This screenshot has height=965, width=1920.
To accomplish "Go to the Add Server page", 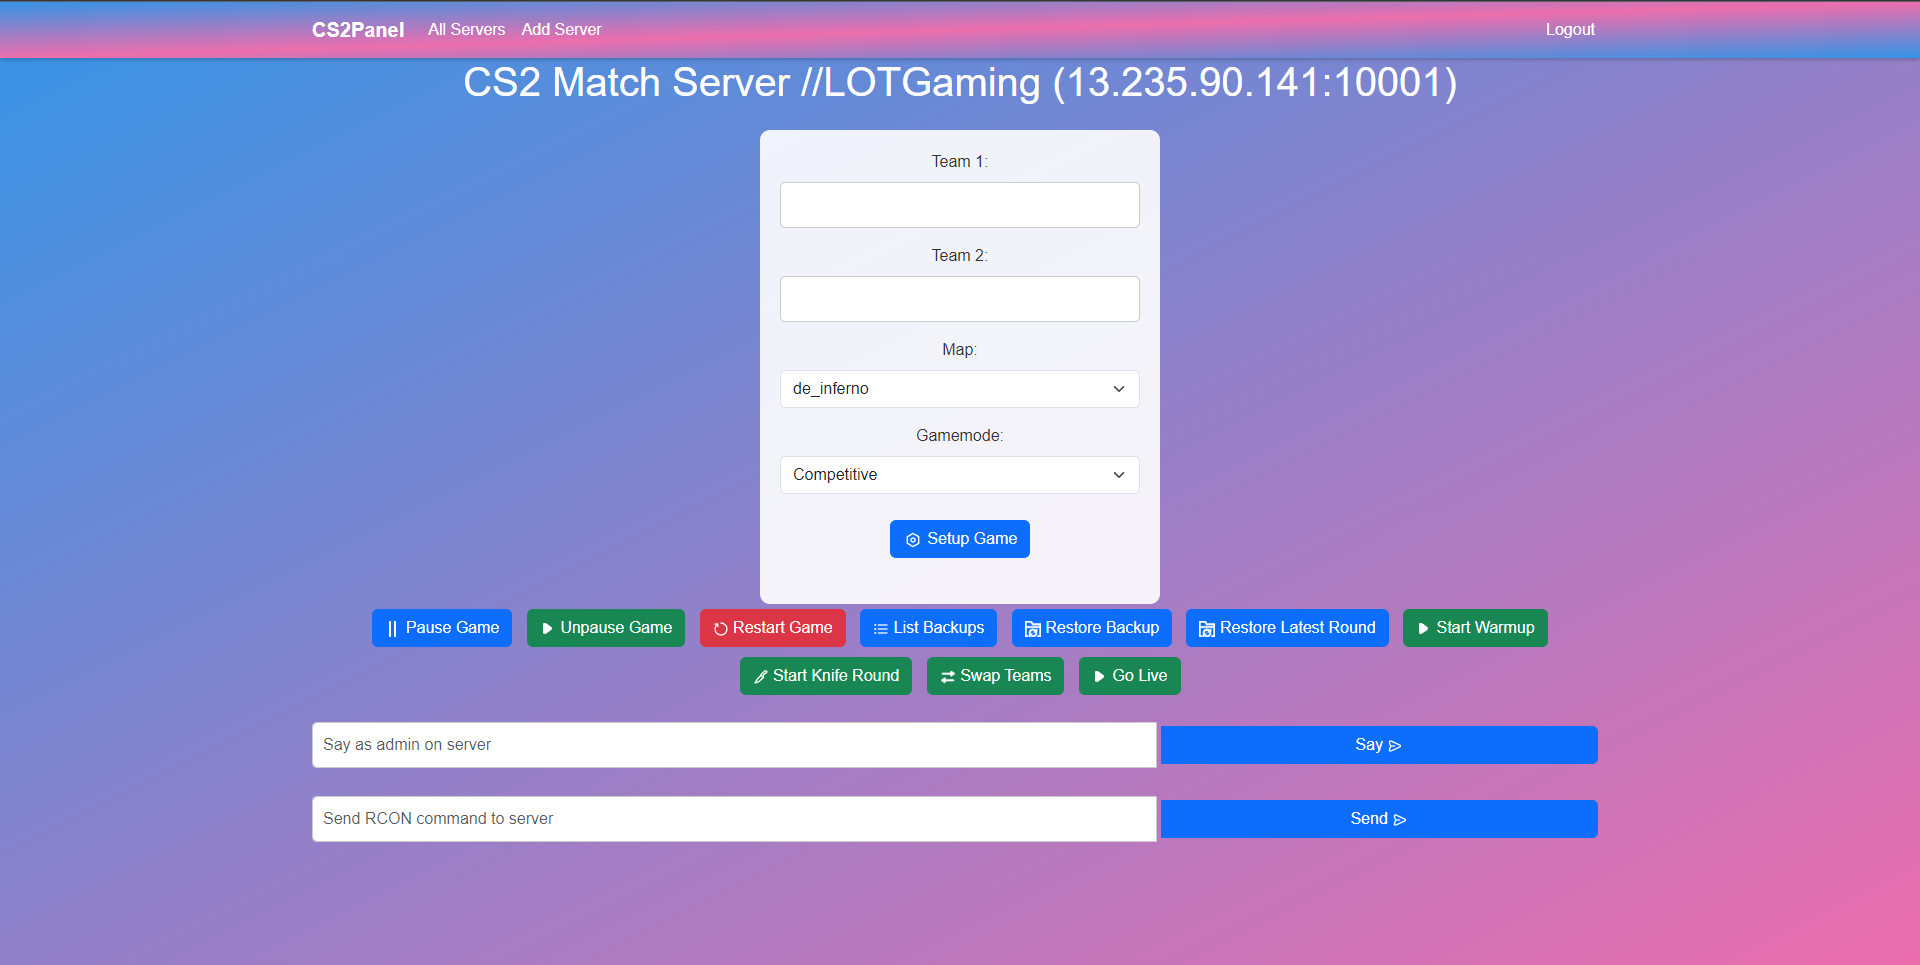I will (561, 30).
